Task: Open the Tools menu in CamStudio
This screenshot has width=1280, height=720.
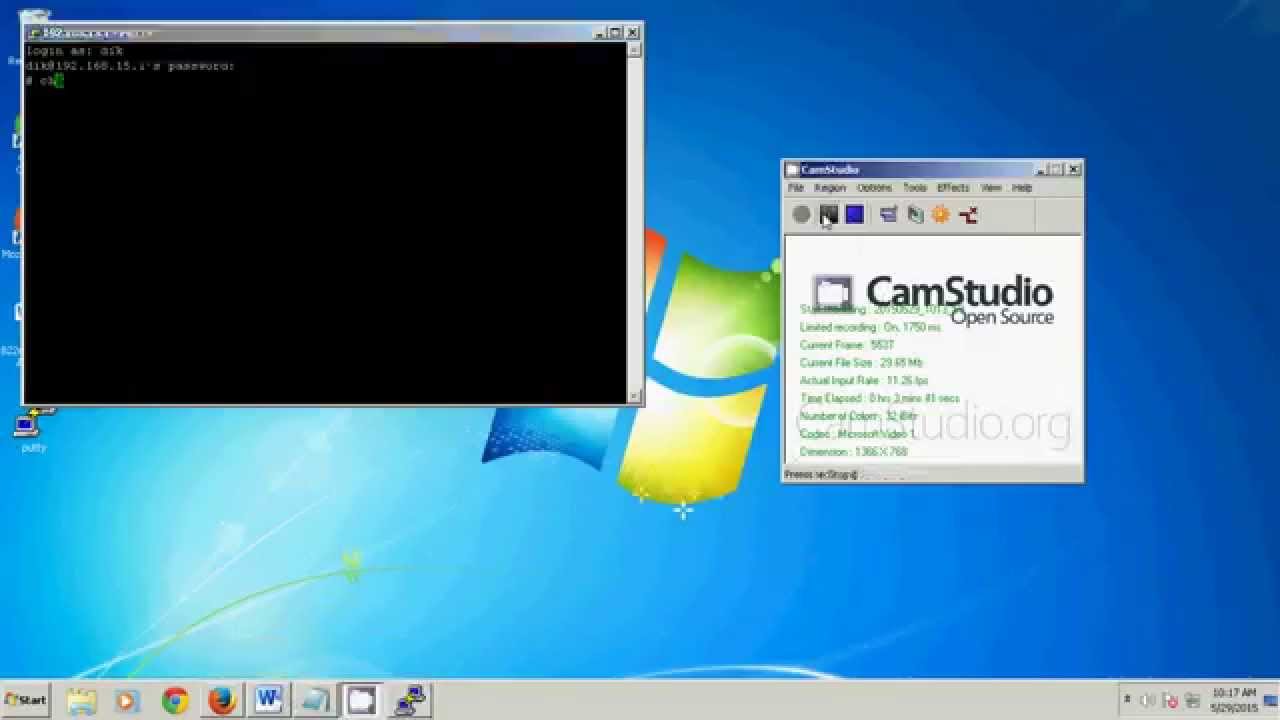Action: click(x=915, y=188)
